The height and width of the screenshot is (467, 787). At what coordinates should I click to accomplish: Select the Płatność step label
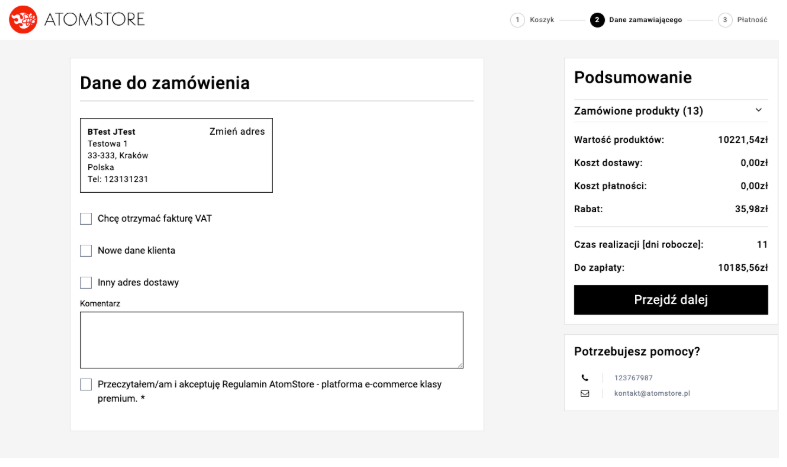click(x=752, y=19)
